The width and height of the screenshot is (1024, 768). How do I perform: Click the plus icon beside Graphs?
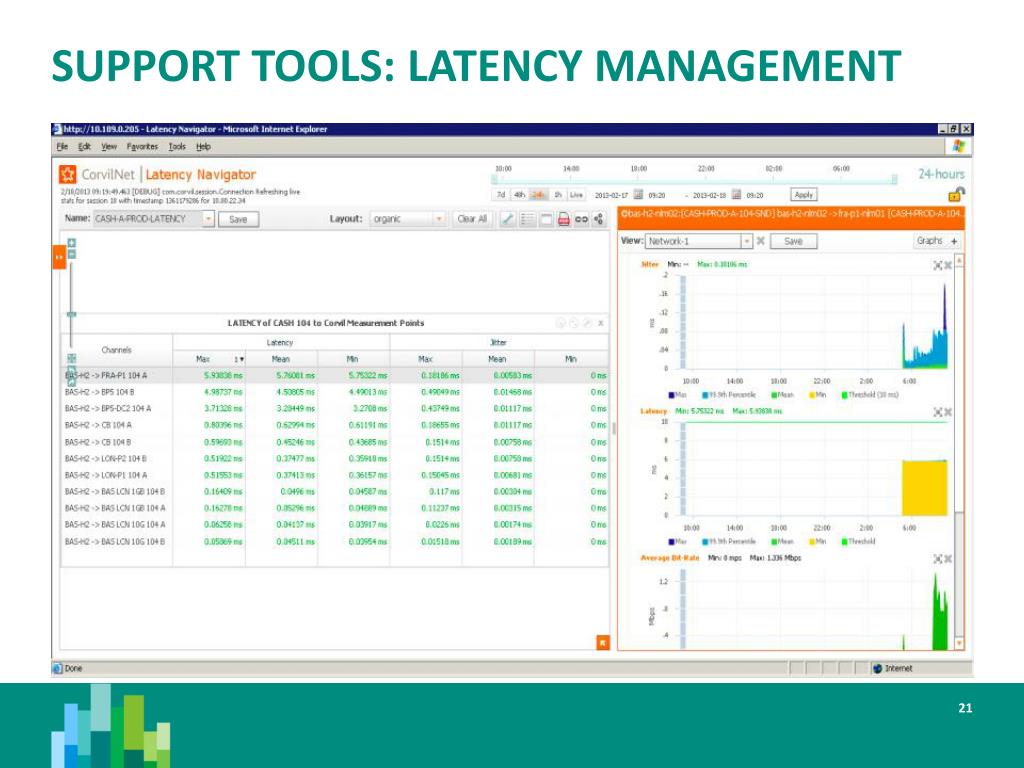pyautogui.click(x=954, y=241)
